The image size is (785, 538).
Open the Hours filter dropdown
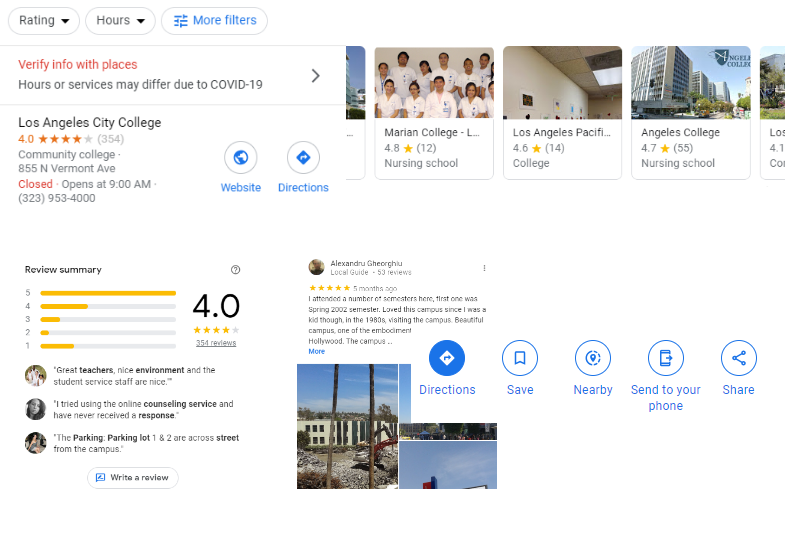pos(120,21)
